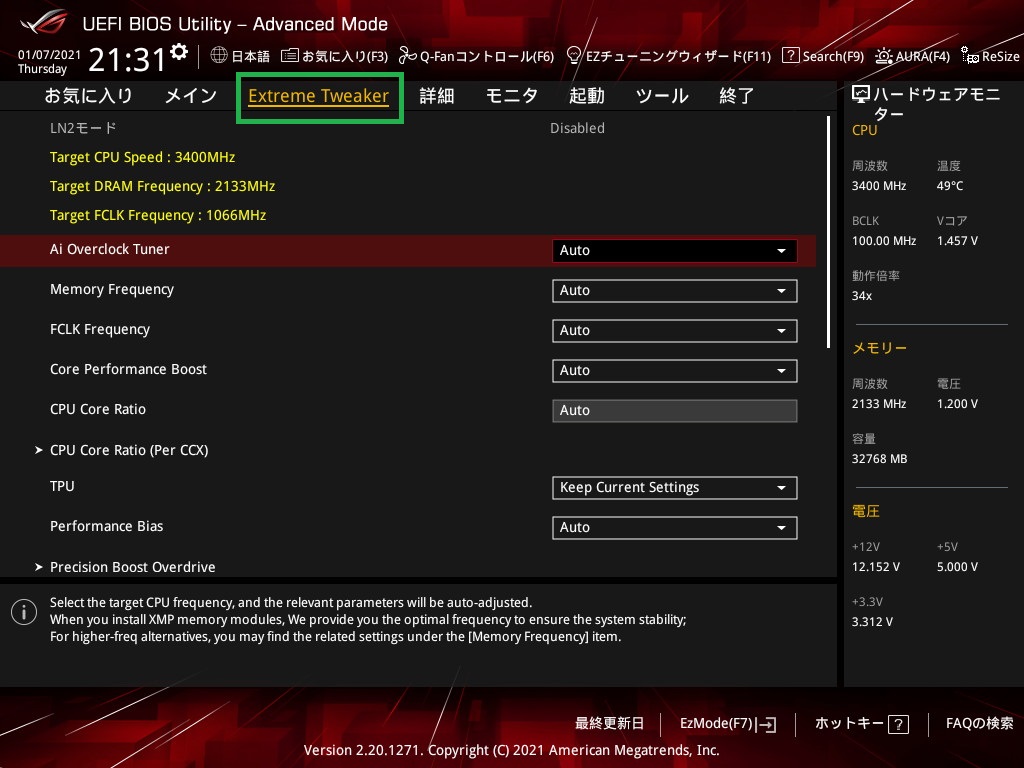Select the TPU label
The width and height of the screenshot is (1024, 768).
tap(62, 486)
